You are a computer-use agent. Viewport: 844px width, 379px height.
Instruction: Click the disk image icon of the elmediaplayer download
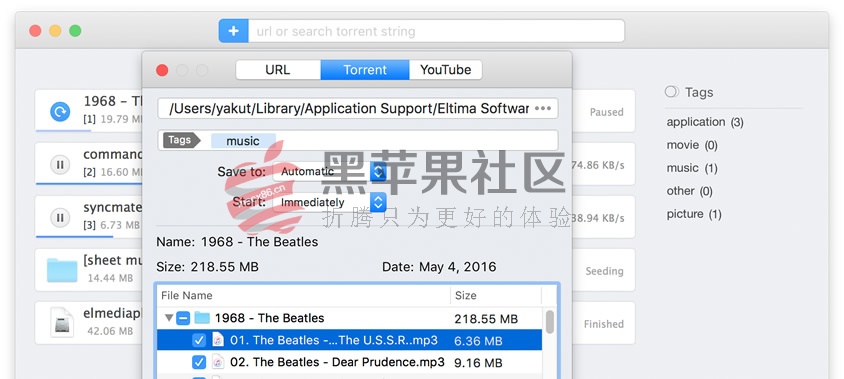click(62, 322)
